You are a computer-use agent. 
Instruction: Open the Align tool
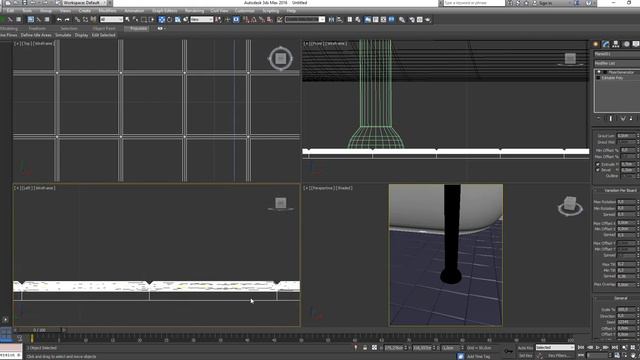pyautogui.click(x=339, y=20)
